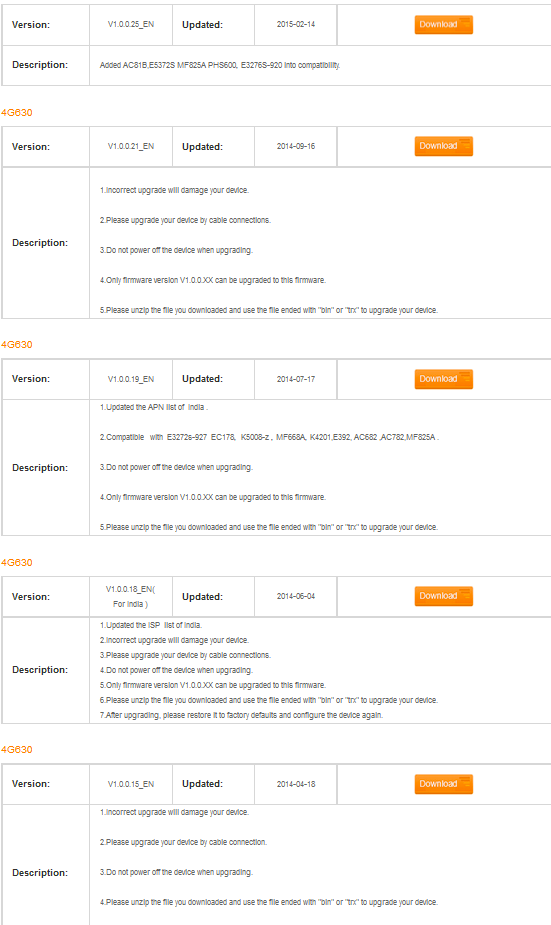Open the 4G630 link above V1.0.0.15_EN

17,750
